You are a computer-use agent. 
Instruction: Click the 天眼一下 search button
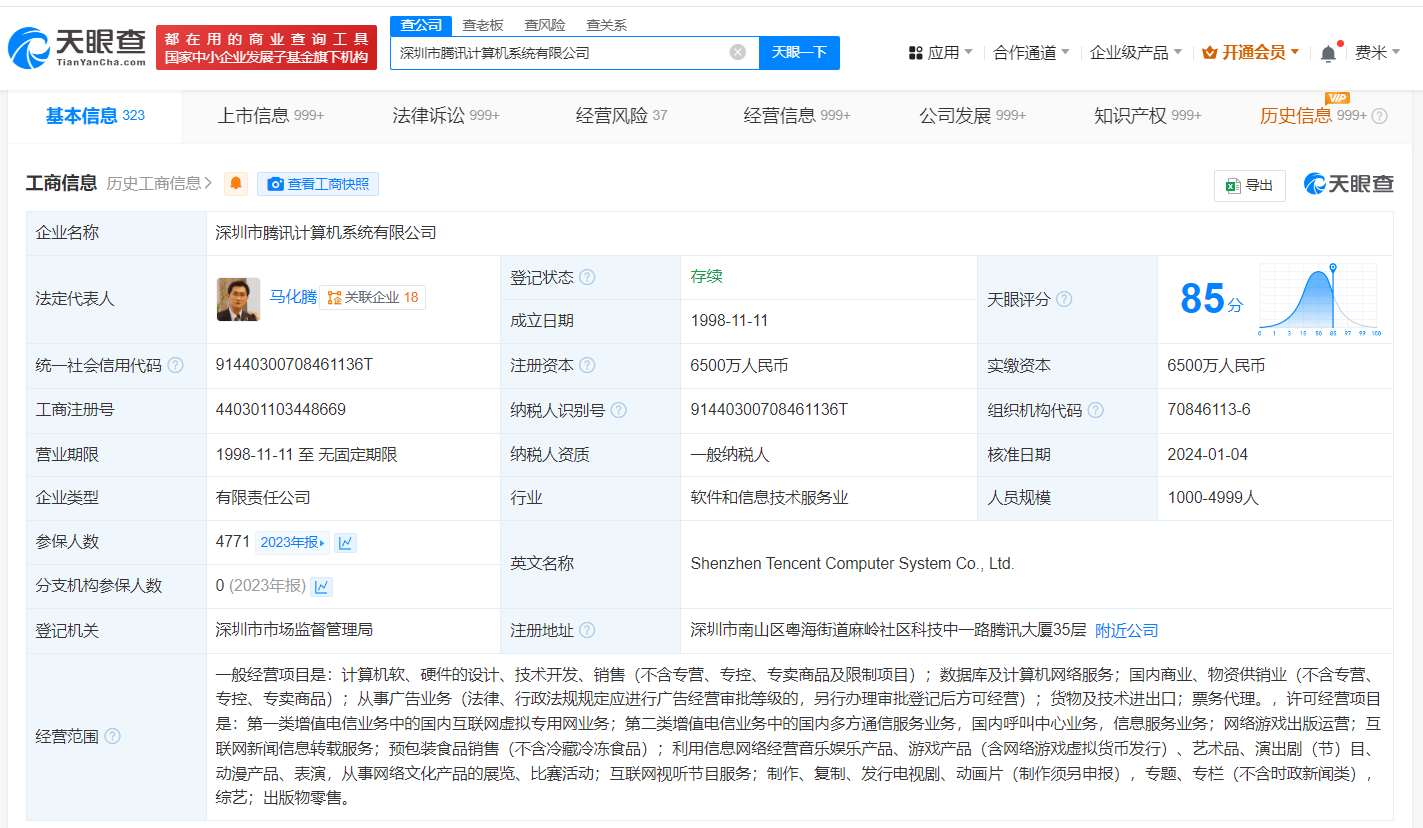coord(799,53)
